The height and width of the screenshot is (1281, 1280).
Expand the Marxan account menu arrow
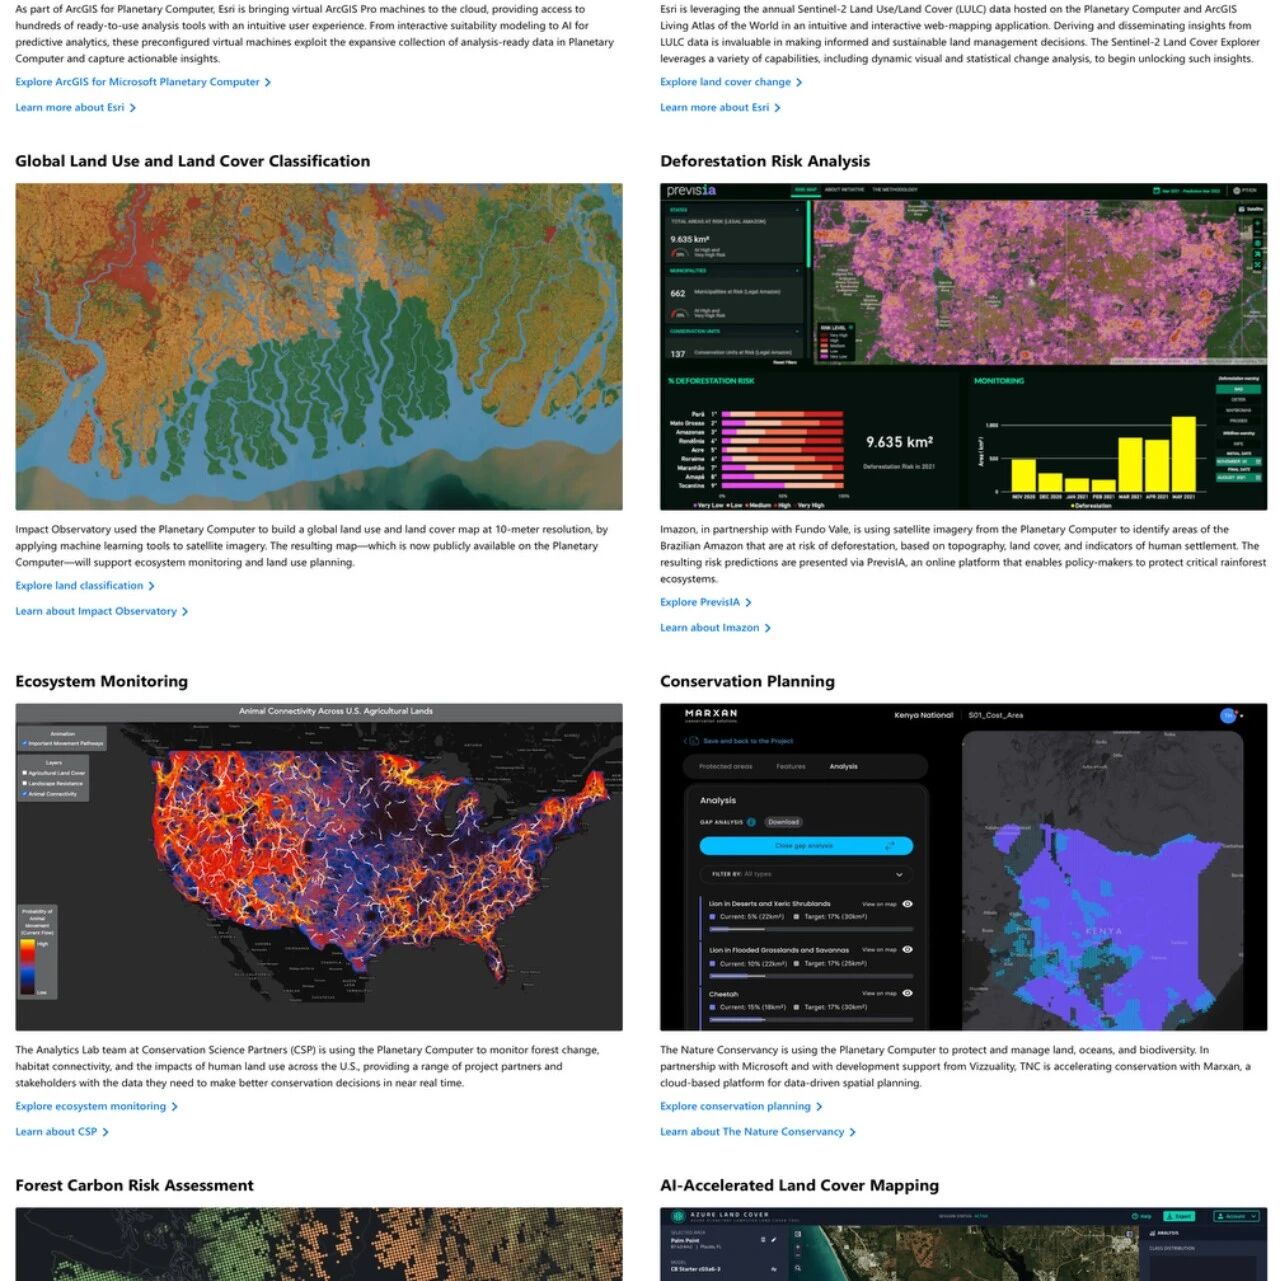coord(1242,715)
